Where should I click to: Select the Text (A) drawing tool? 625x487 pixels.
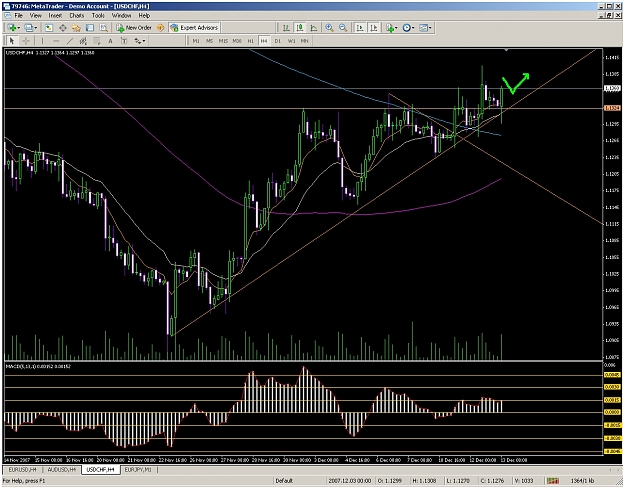click(110, 41)
